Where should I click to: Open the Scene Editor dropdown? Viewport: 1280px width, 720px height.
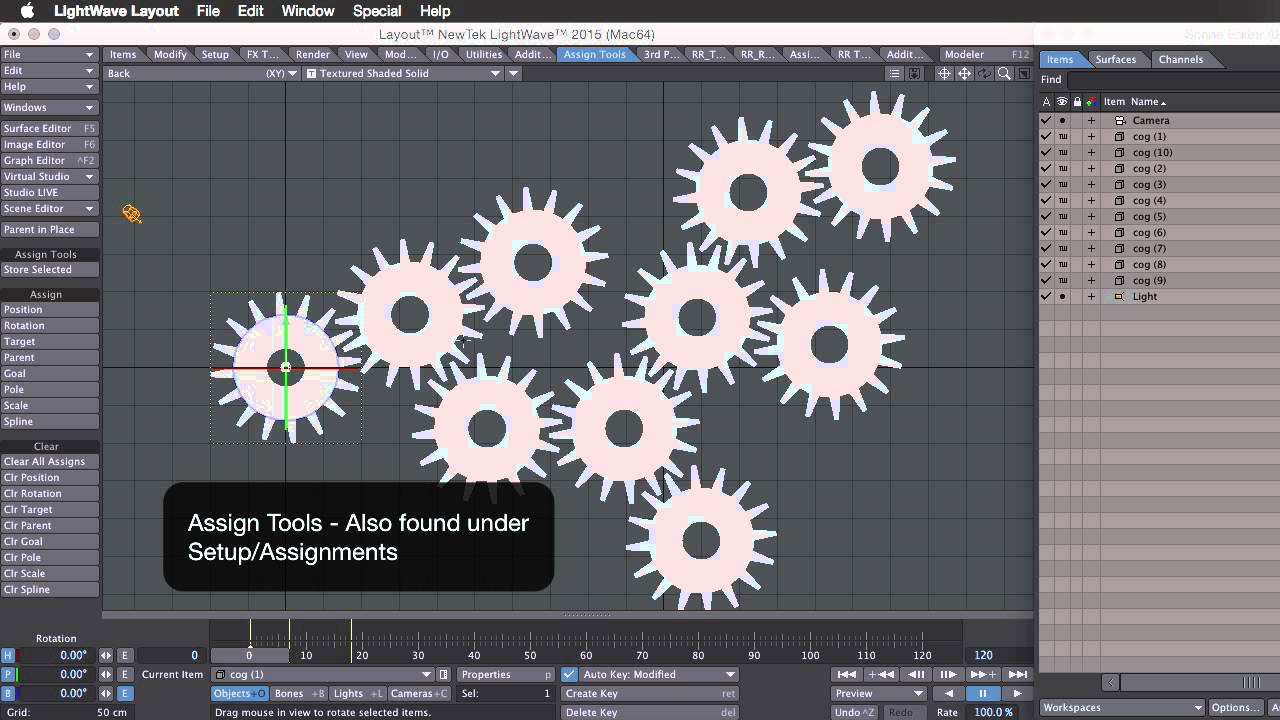(49, 208)
